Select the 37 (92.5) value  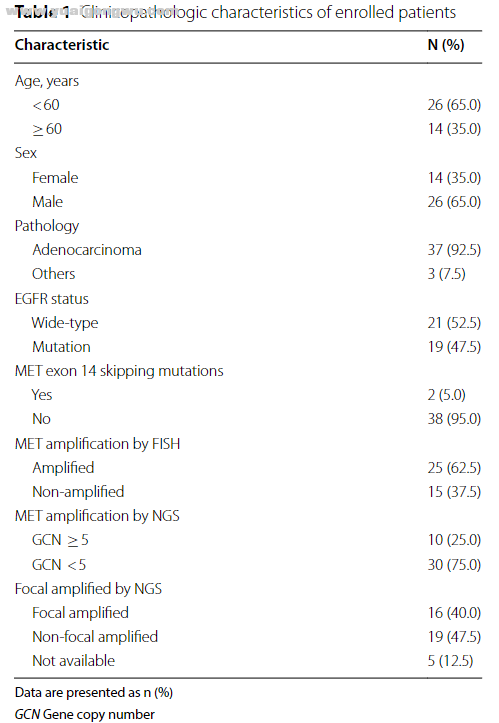point(454,250)
